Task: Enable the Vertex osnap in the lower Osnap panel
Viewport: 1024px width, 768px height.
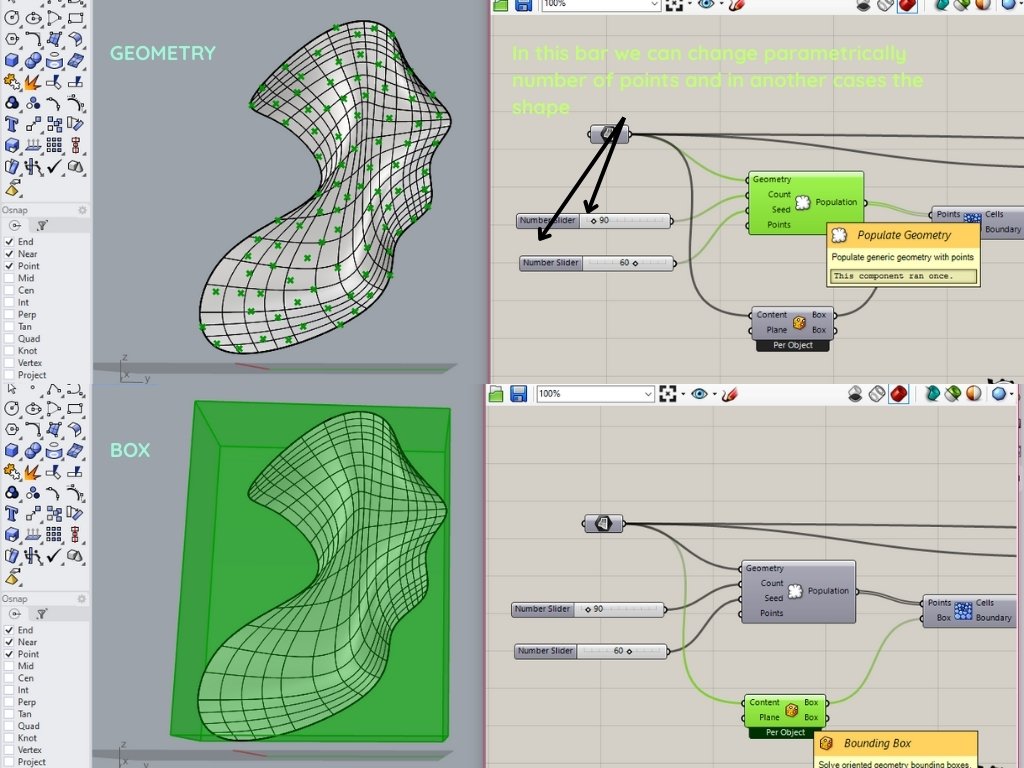Action: (x=10, y=750)
